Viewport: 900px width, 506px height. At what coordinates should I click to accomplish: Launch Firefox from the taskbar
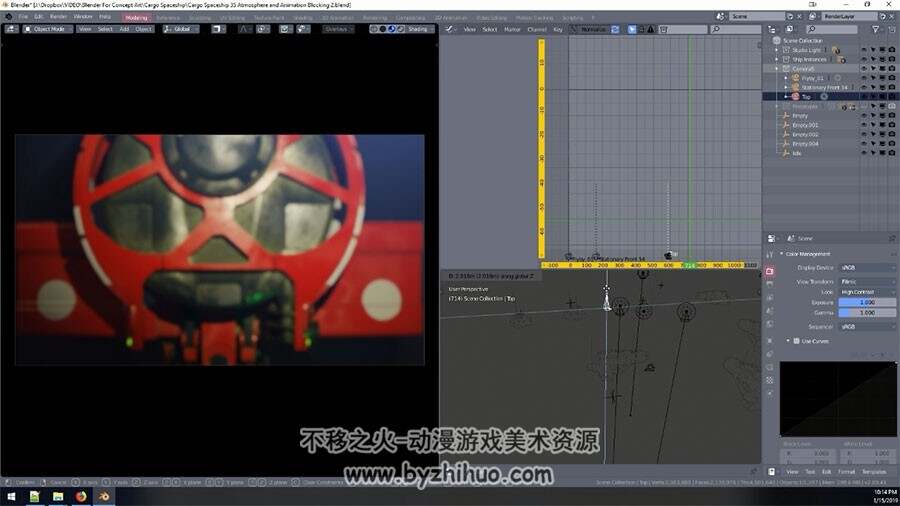(81, 496)
